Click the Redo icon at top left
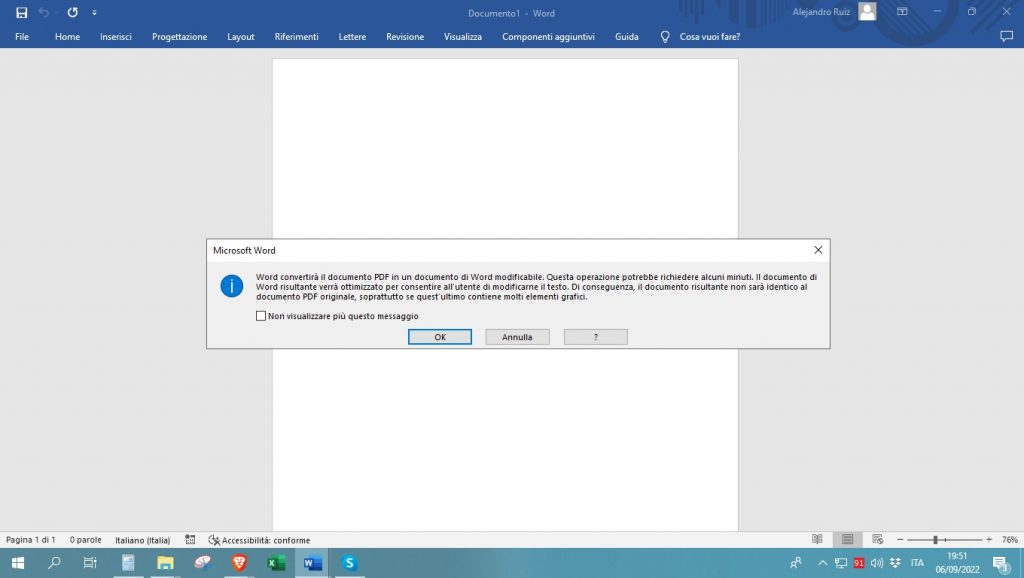Image resolution: width=1024 pixels, height=578 pixels. (71, 13)
